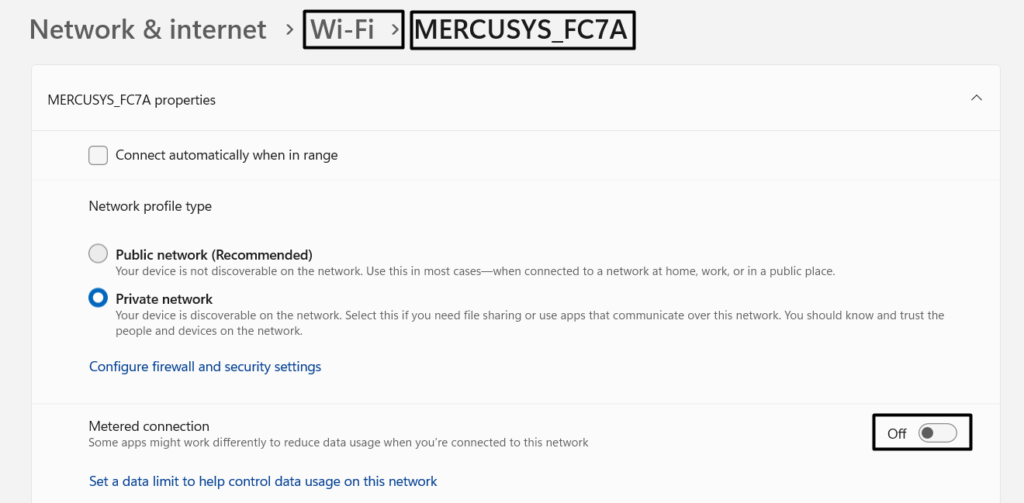The width and height of the screenshot is (1024, 503).
Task: Select the Public network radio button
Action: (x=98, y=254)
